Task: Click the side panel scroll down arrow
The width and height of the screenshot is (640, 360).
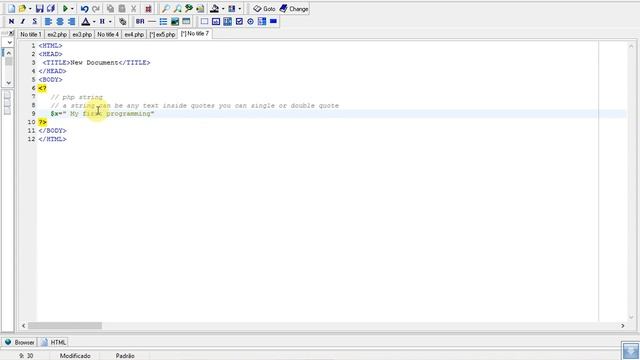Action: pos(9,83)
